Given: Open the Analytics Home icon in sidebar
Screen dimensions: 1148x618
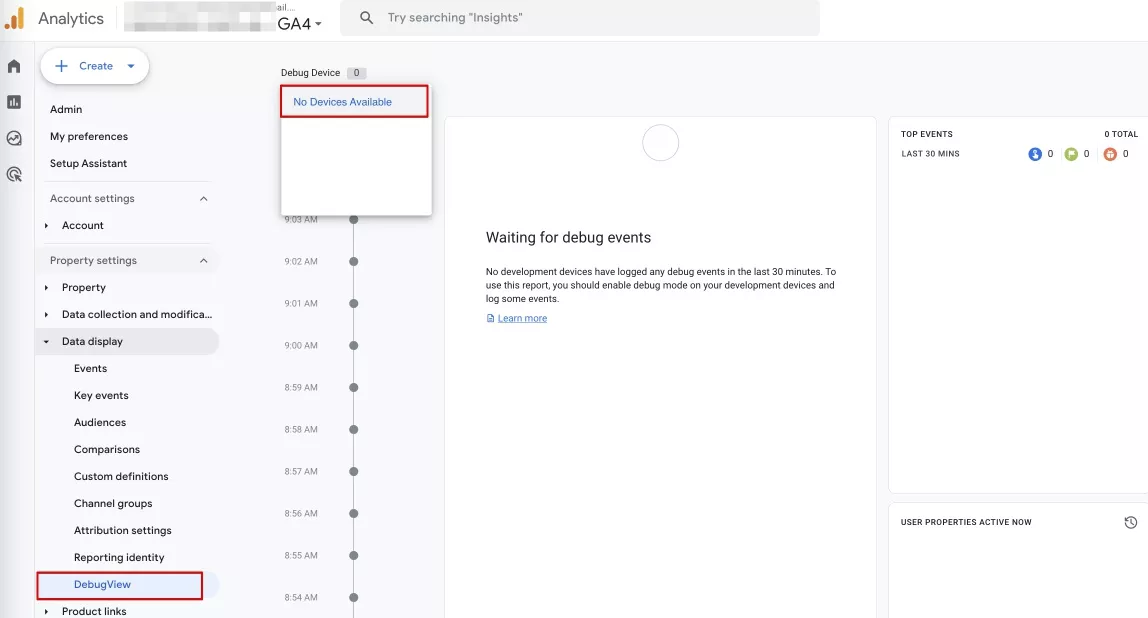Looking at the screenshot, I should tap(14, 67).
